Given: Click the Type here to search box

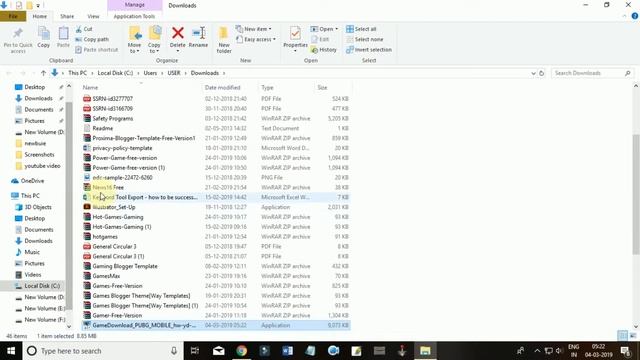Looking at the screenshot, I should click(102, 351).
